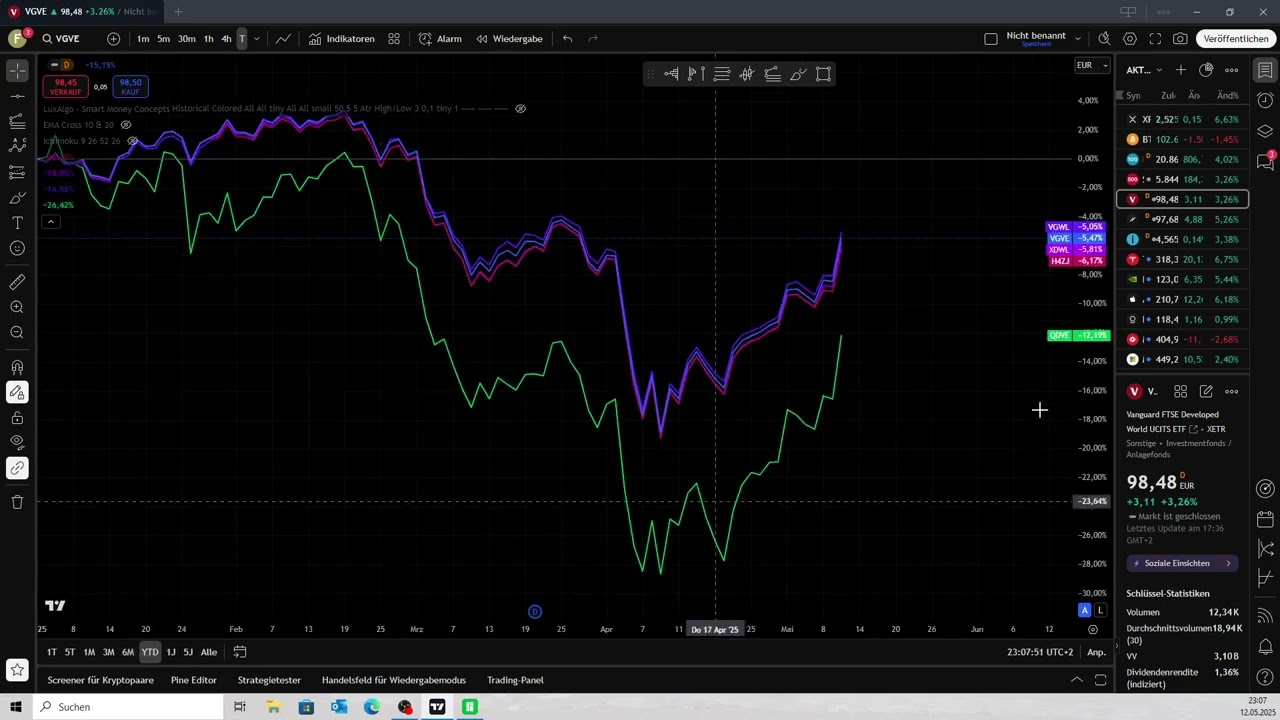Open the trend line drawing tools
This screenshot has height=720, width=1280.
pos(17,96)
